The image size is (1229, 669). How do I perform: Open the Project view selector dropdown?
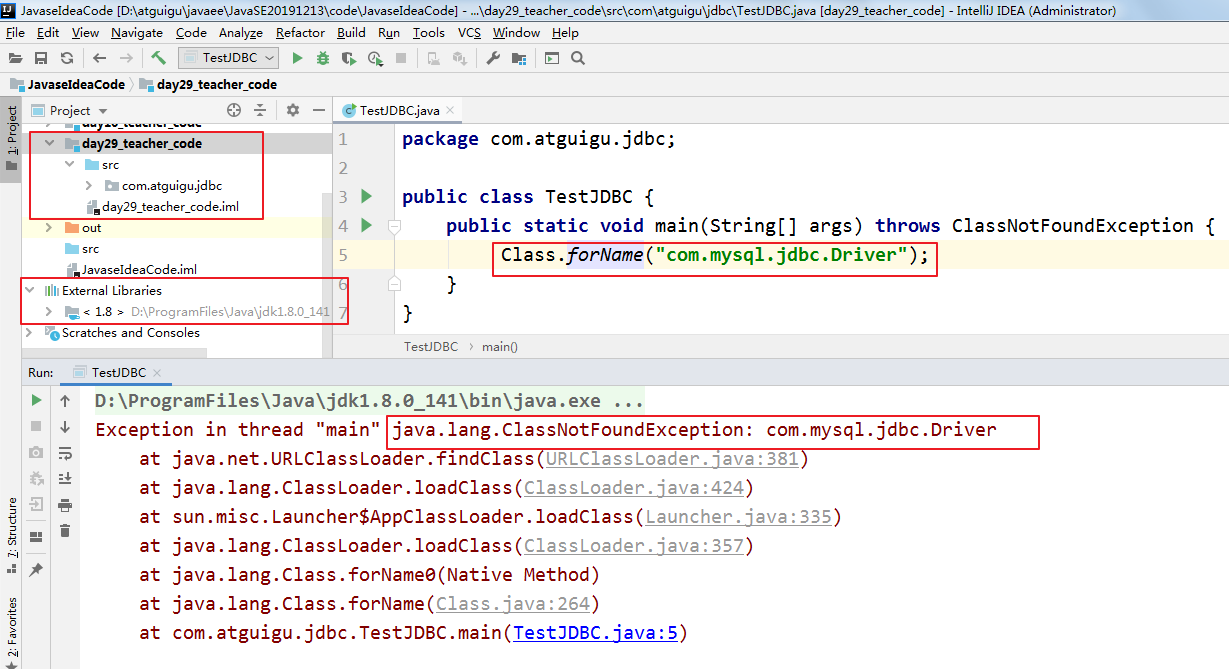click(70, 110)
